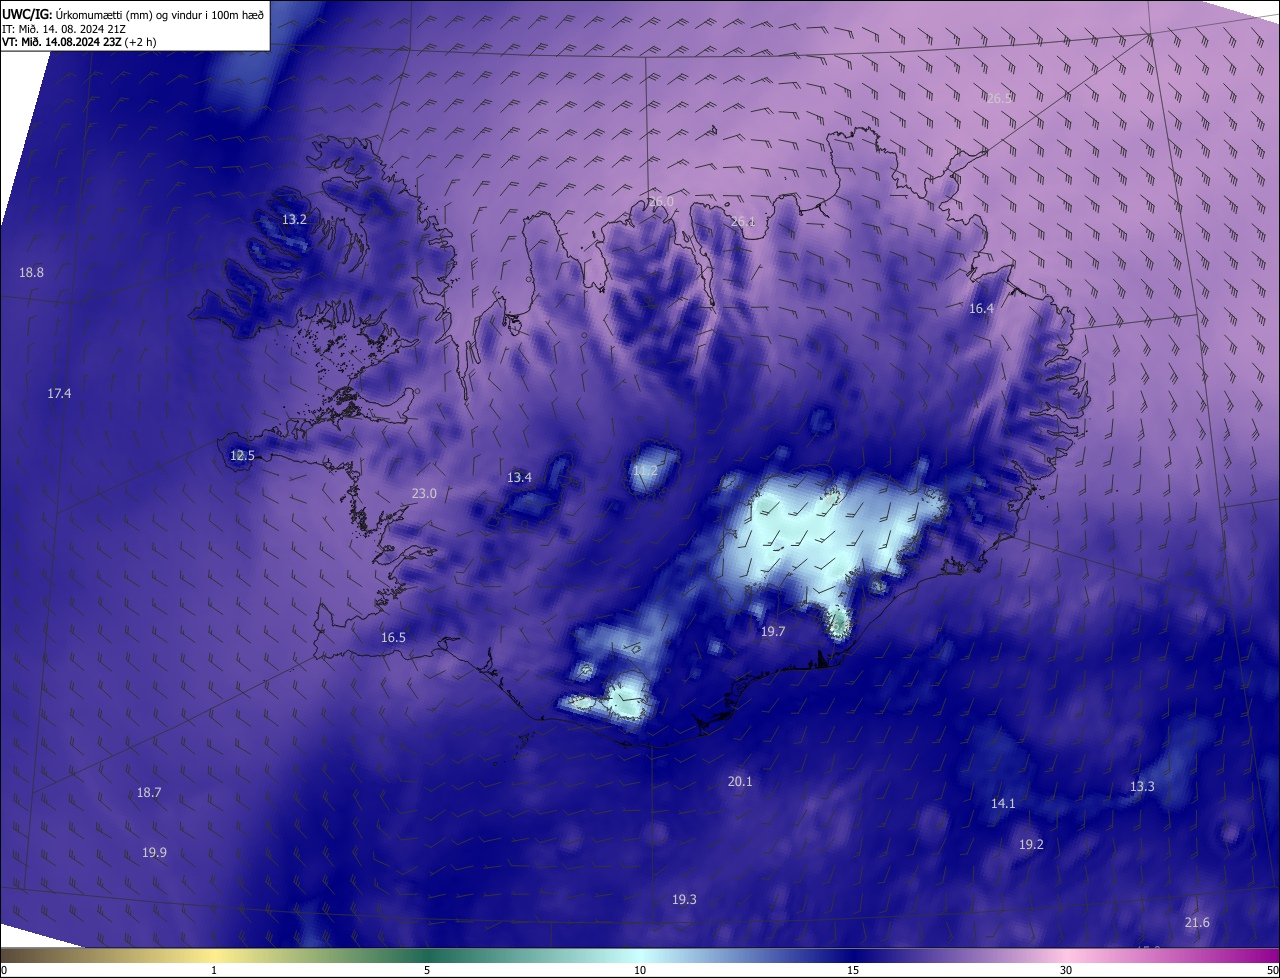Click the colorbar tick labeled 10
Viewport: 1280px width, 978px height.
coord(640,970)
